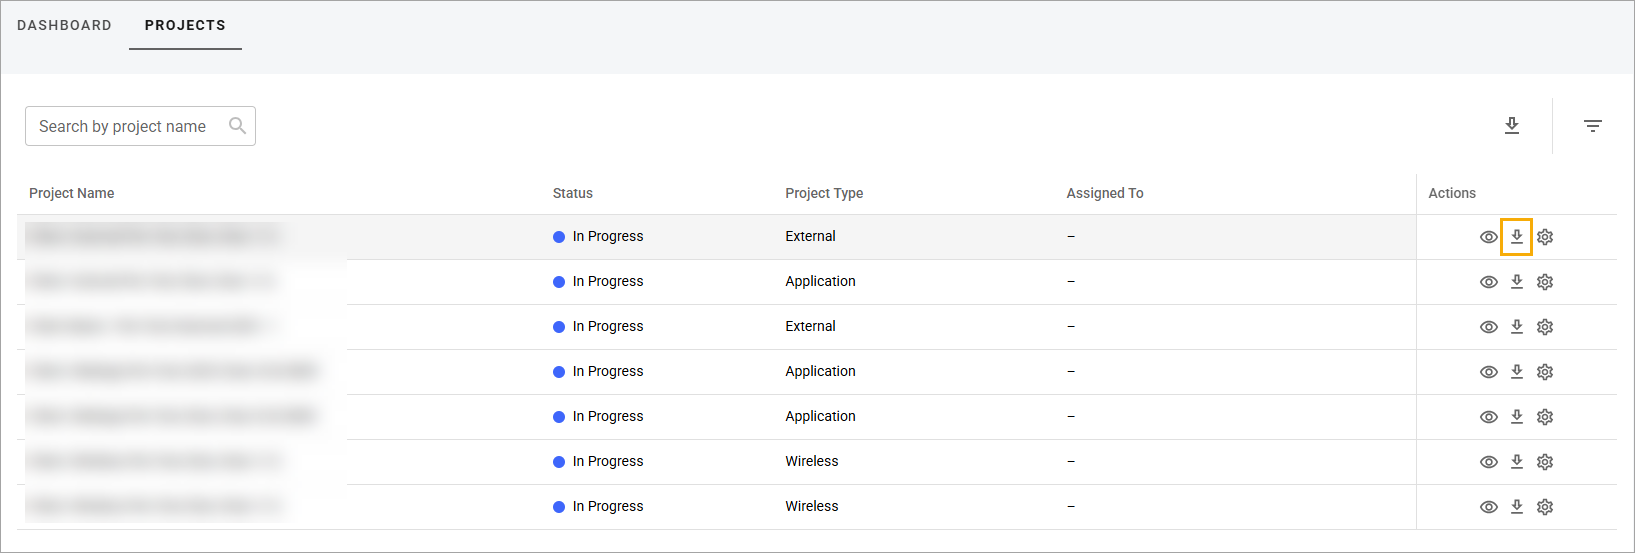1635x553 pixels.
Task: Focus the Search by project name field
Action: pos(140,126)
